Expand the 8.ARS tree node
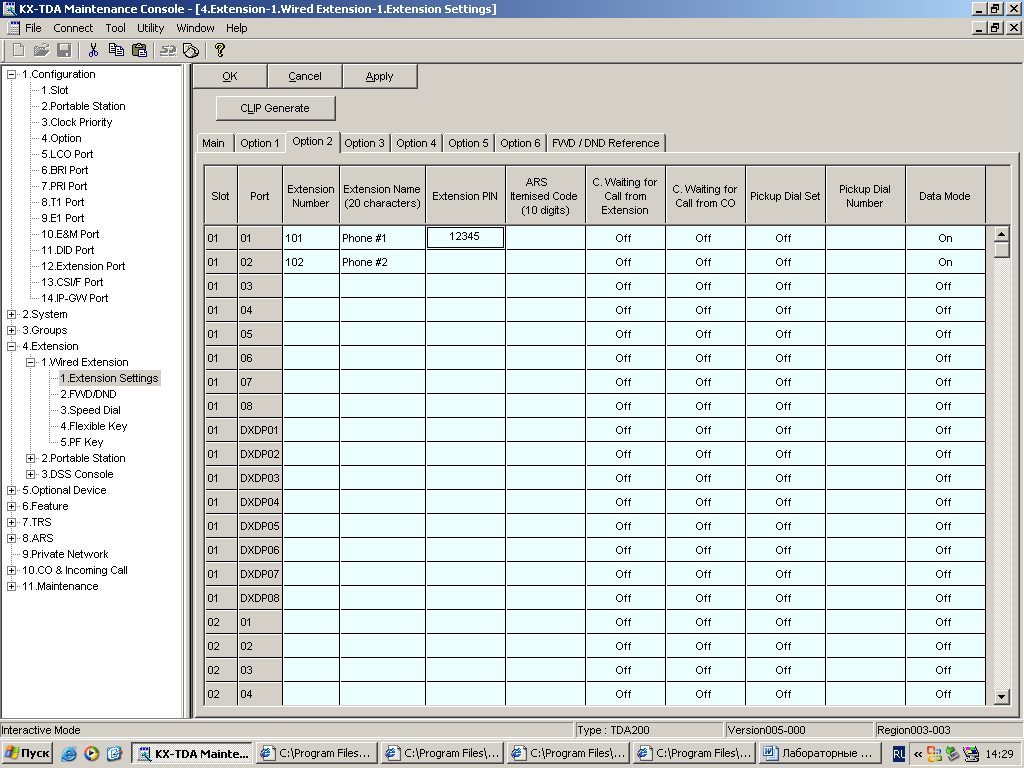1024x768 pixels. point(11,538)
